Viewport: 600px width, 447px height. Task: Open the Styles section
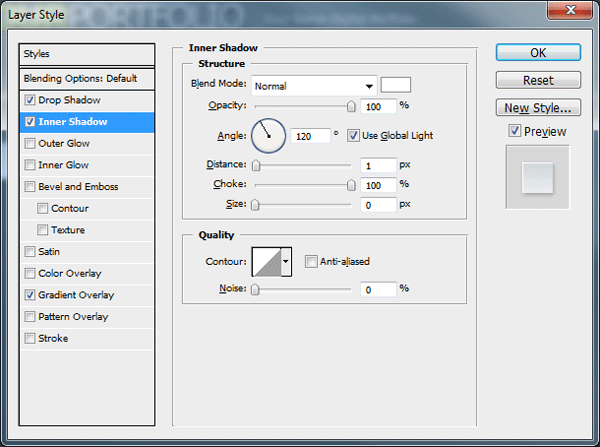click(88, 54)
